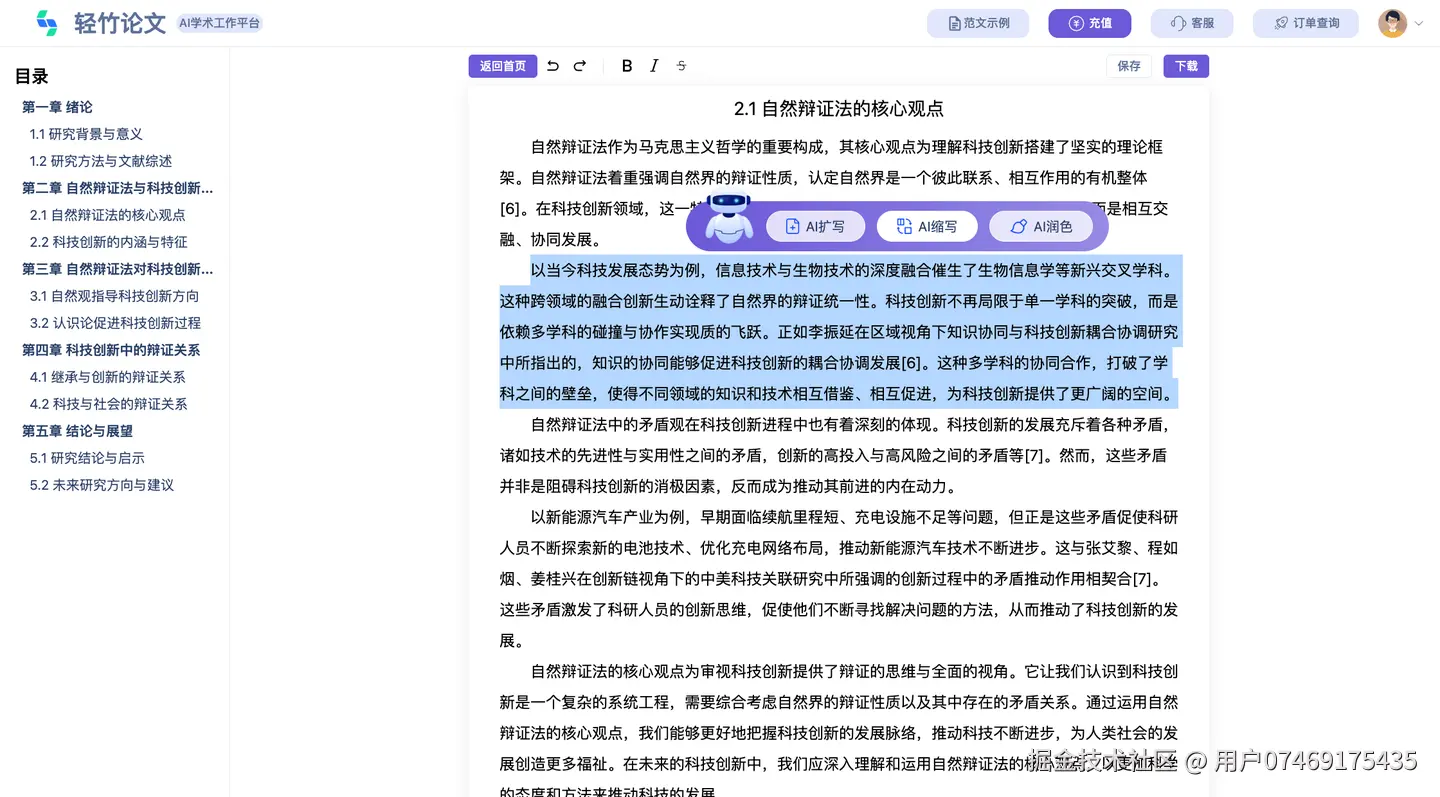1440x797 pixels.
Task: Open 客服 customer service via headset icon
Action: (x=1192, y=22)
